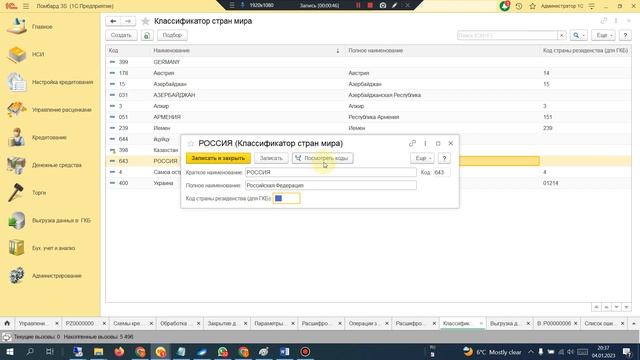Click the notifications bell icon with badge

pyautogui.click(x=505, y=6)
